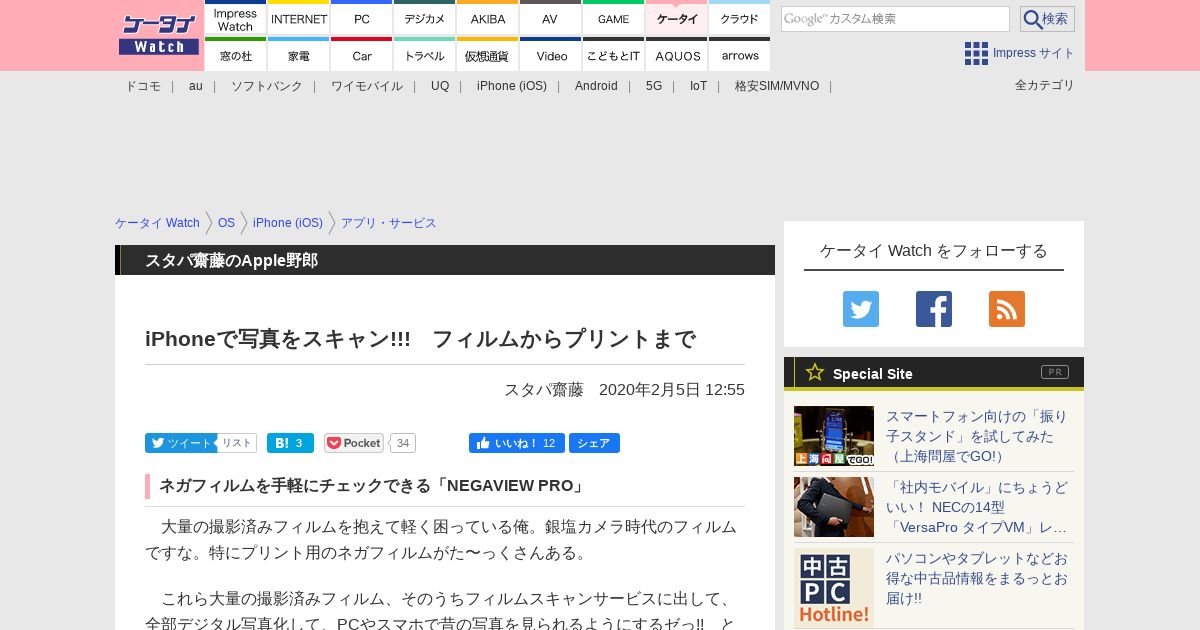
Task: Open the GAME tab
Action: [614, 18]
